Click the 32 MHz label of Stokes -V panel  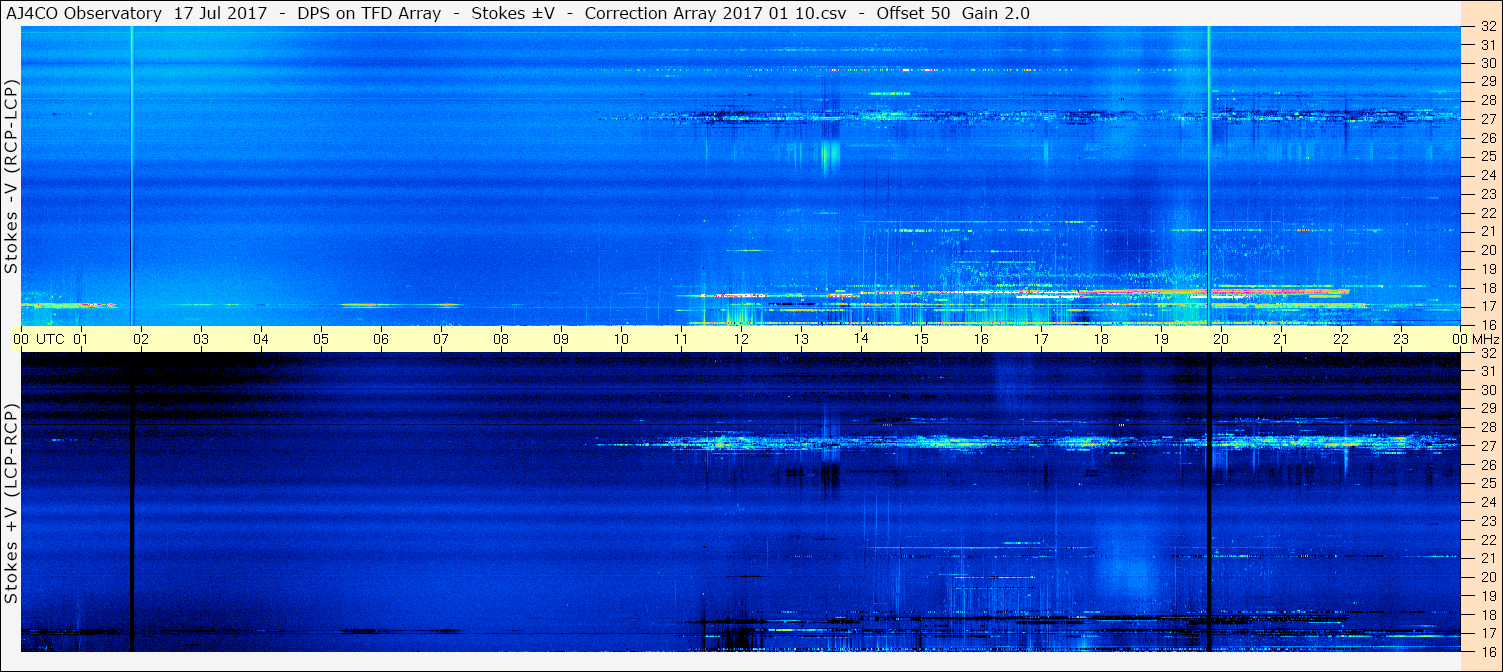[x=1488, y=27]
